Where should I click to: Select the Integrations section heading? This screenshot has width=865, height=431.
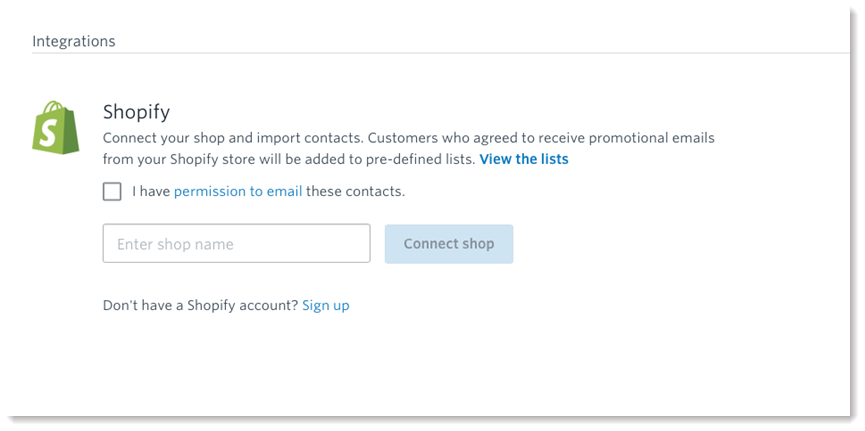tap(74, 41)
